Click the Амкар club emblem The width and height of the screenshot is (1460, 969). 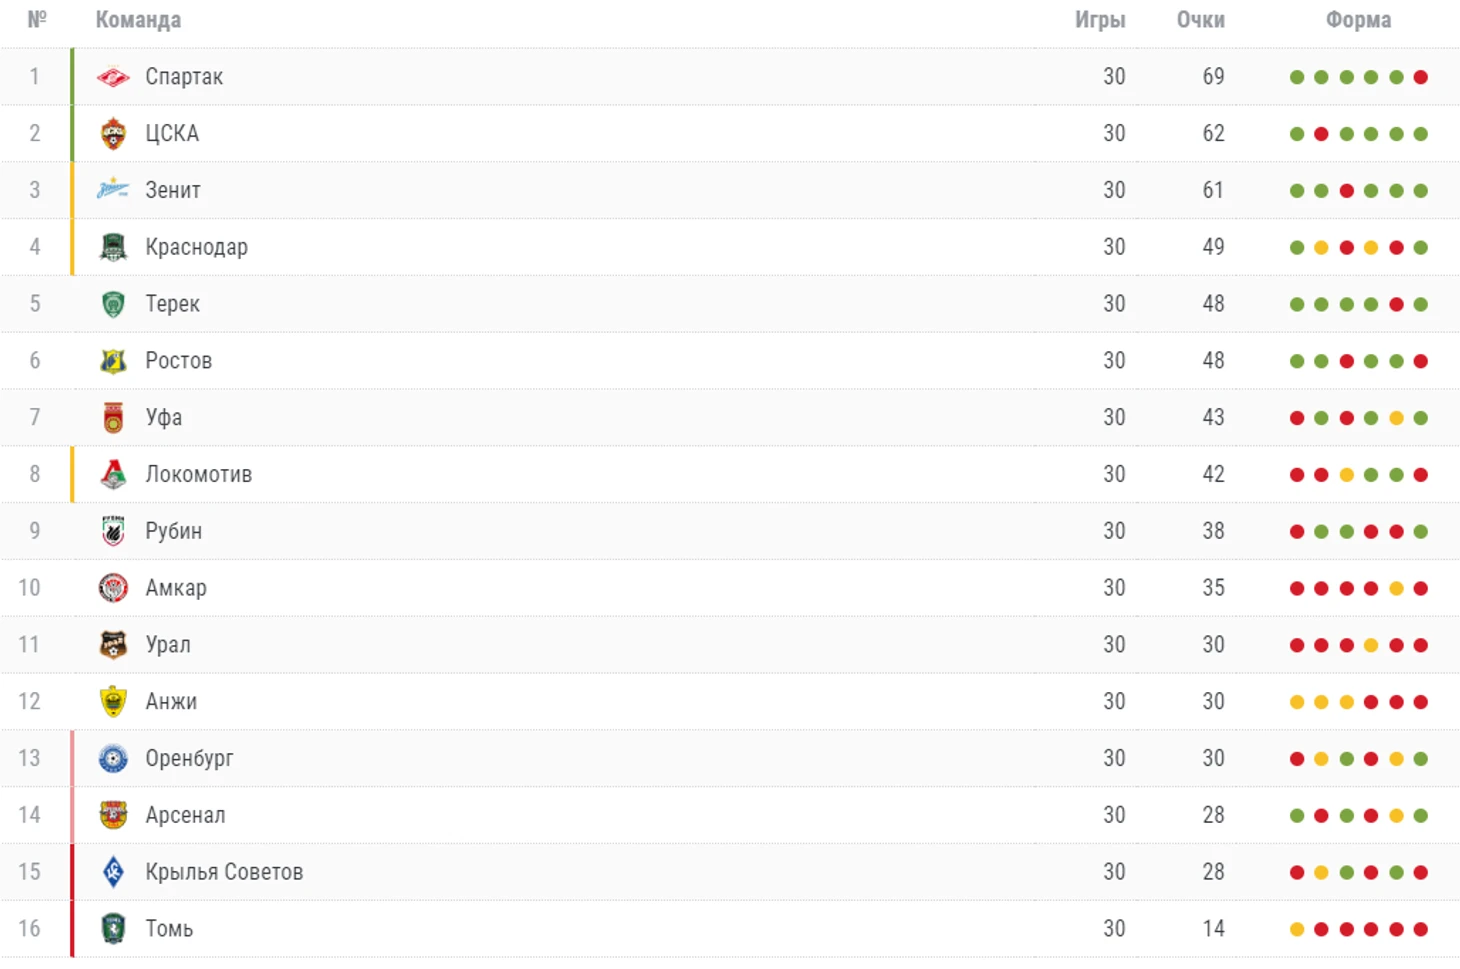pos(113,588)
